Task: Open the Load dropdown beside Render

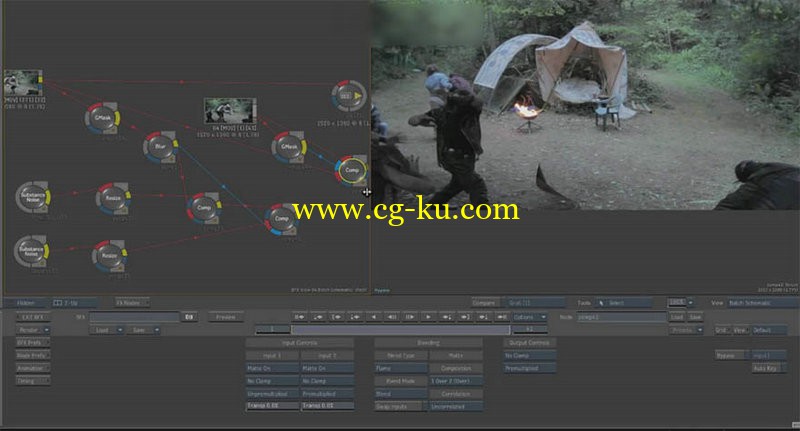Action: click(x=107, y=330)
